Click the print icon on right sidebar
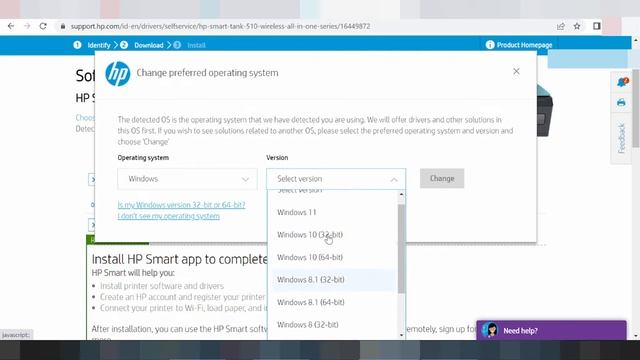 [621, 102]
